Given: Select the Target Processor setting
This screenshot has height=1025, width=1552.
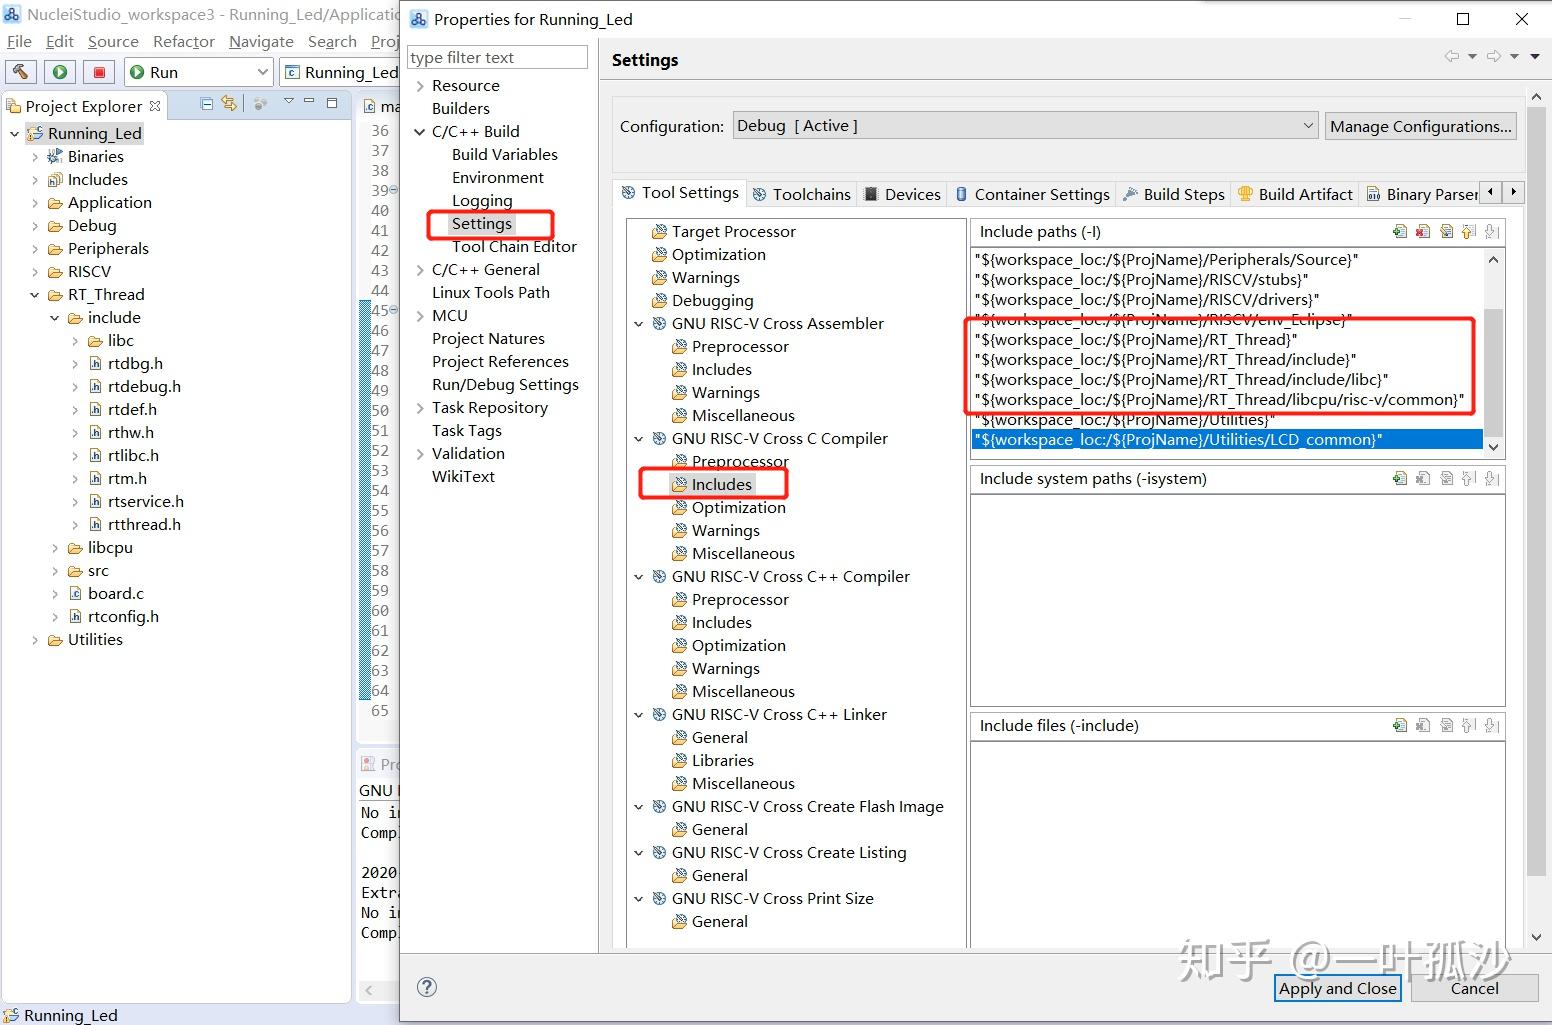Looking at the screenshot, I should tap(733, 231).
